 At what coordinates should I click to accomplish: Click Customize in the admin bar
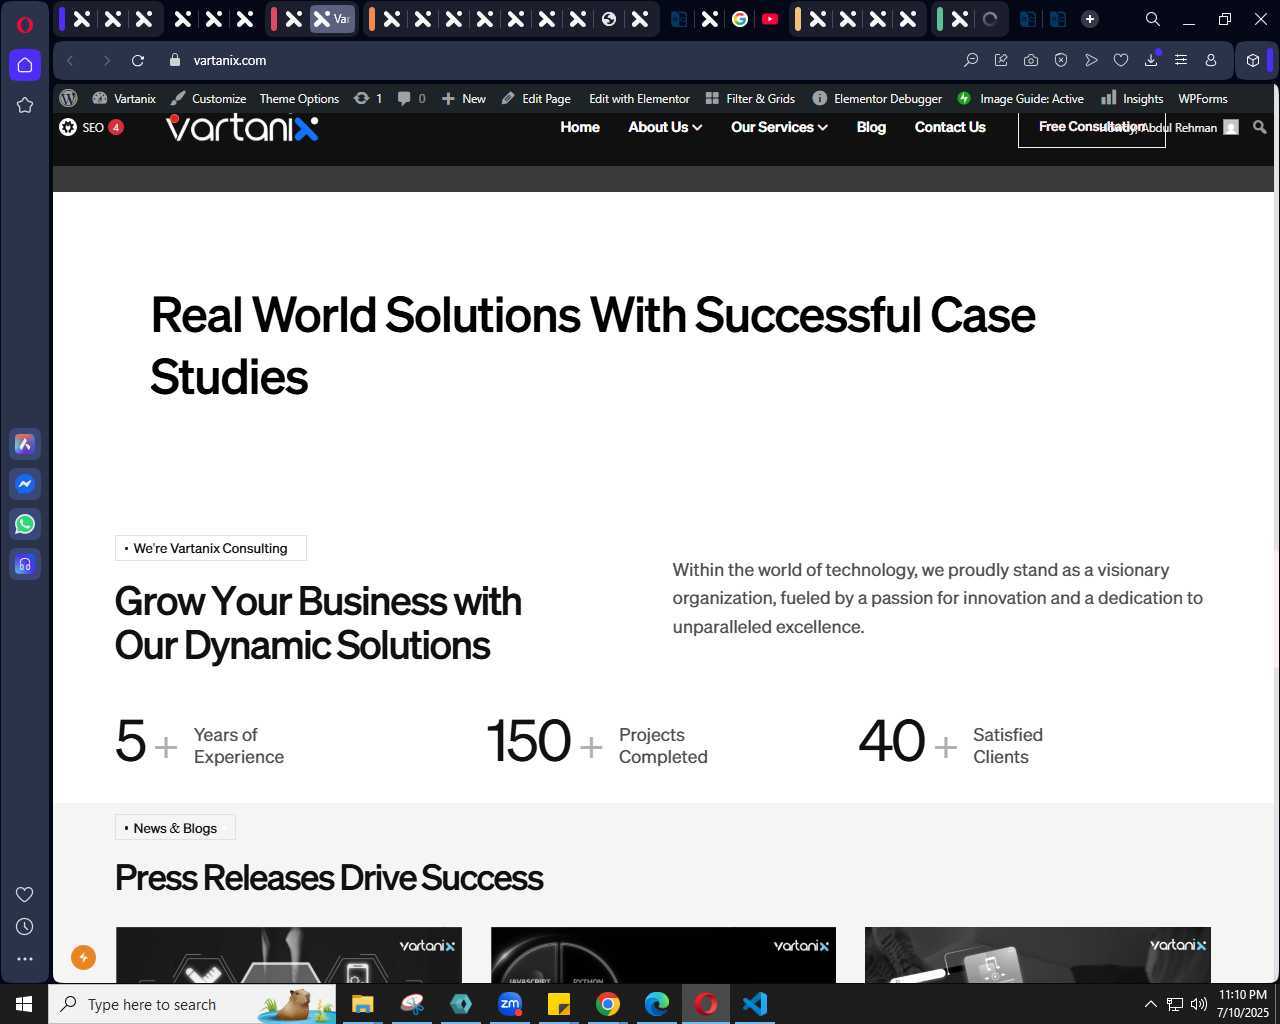(208, 98)
